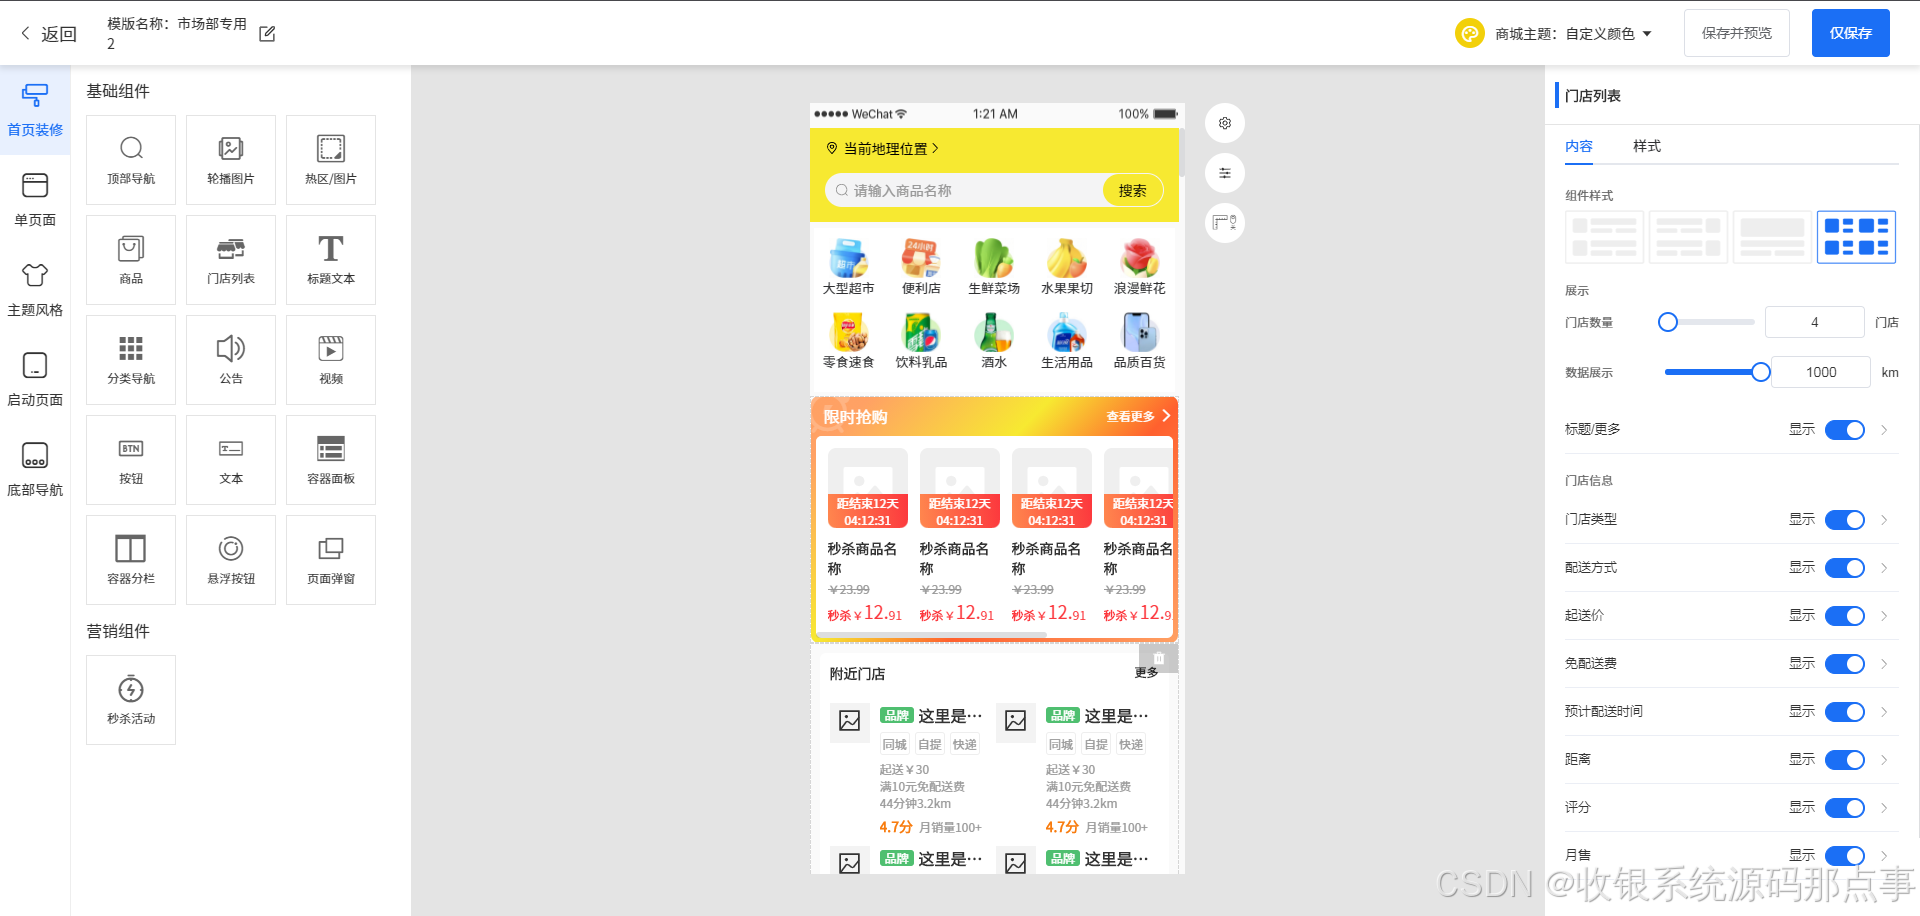The image size is (1920, 916).
Task: Open 查看更多 in flash sale banner
Action: tap(1138, 416)
